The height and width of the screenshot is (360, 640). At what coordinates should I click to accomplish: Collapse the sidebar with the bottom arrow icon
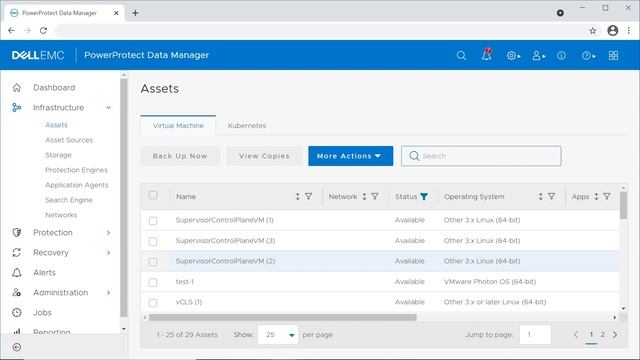(x=17, y=347)
